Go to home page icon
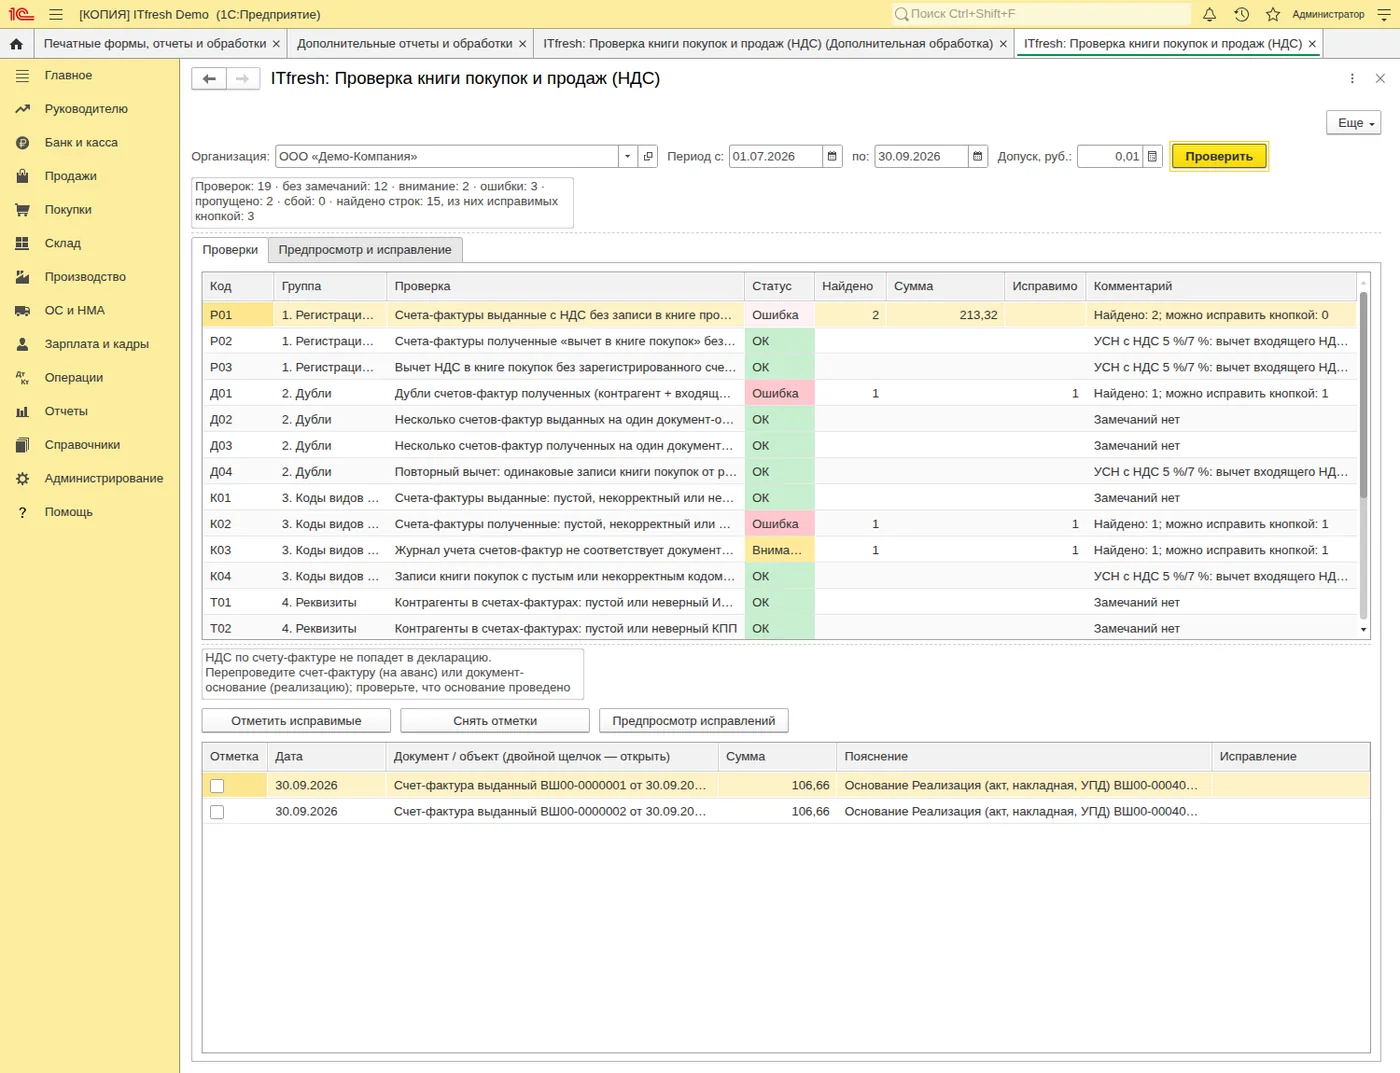This screenshot has width=1400, height=1073. click(16, 44)
